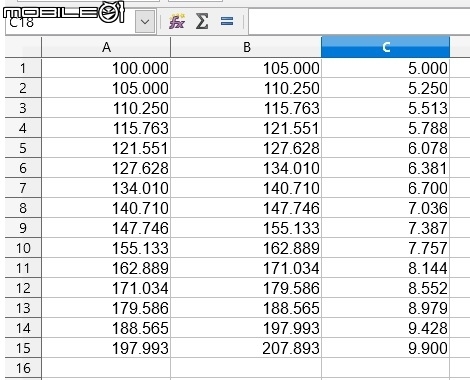
Task: Select row 10 header
Action: (23, 248)
